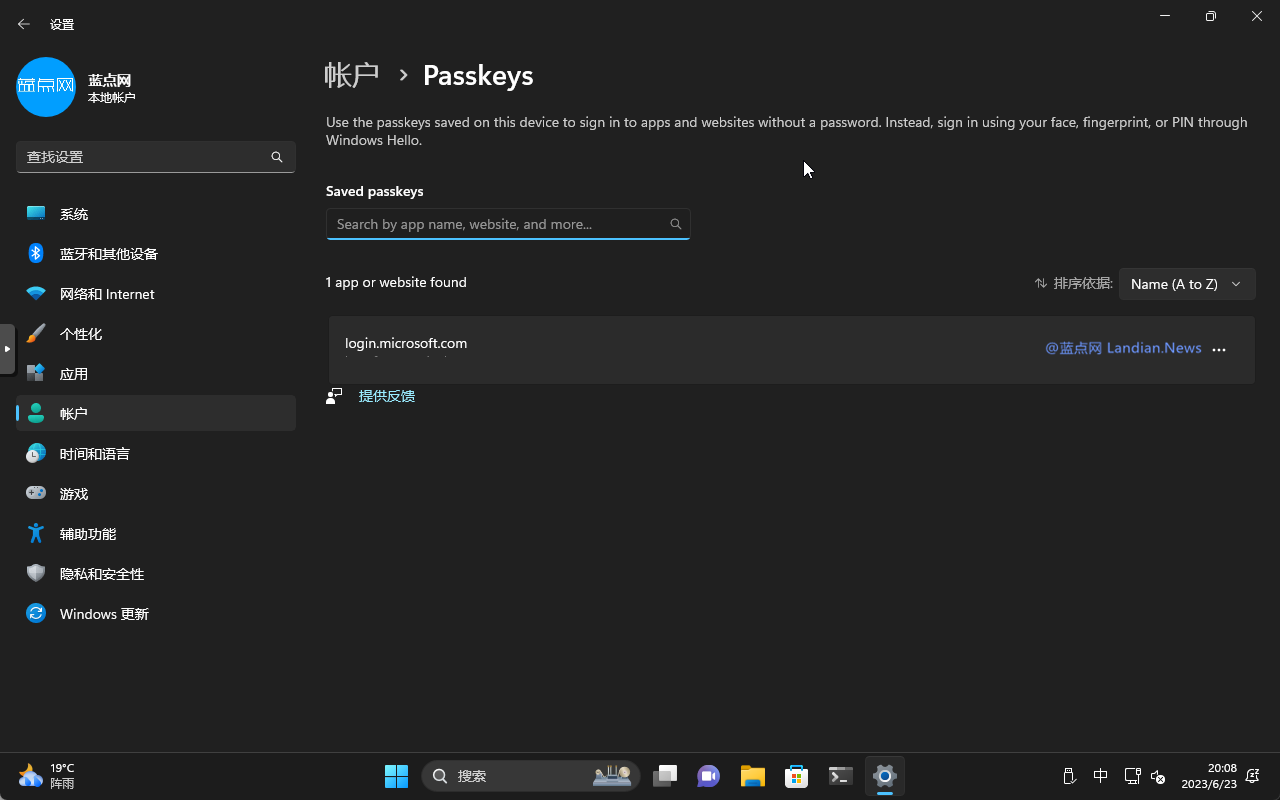Viewport: 1280px width, 800px height.
Task: Click the search icon in passkeys field
Action: tap(676, 224)
